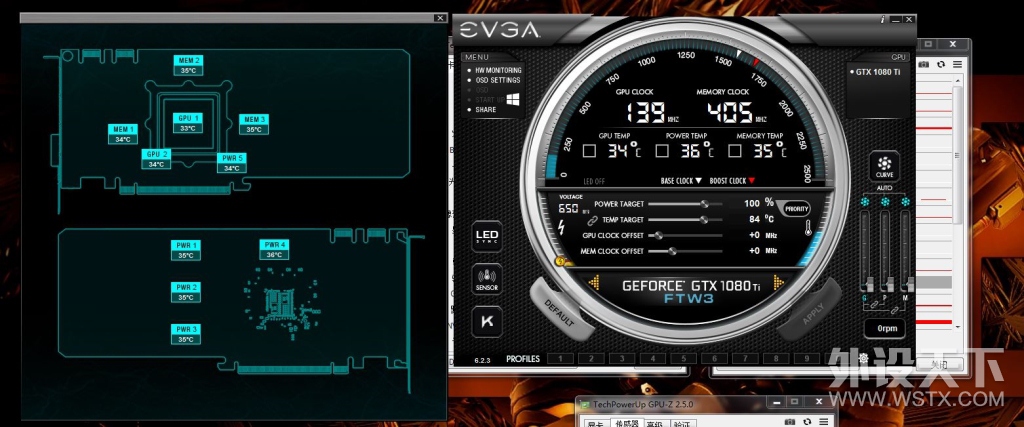The width and height of the screenshot is (1024, 427).
Task: Select profile slot 9
Action: pyautogui.click(x=807, y=358)
